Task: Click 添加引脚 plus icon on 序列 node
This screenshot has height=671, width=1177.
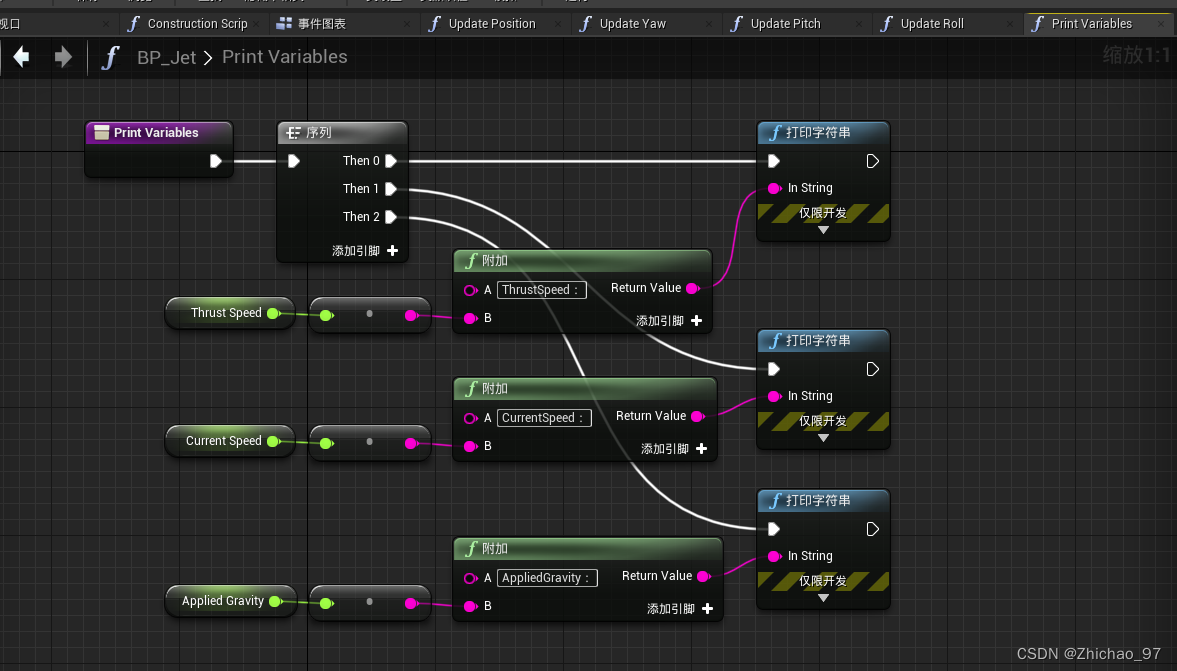Action: click(x=392, y=250)
